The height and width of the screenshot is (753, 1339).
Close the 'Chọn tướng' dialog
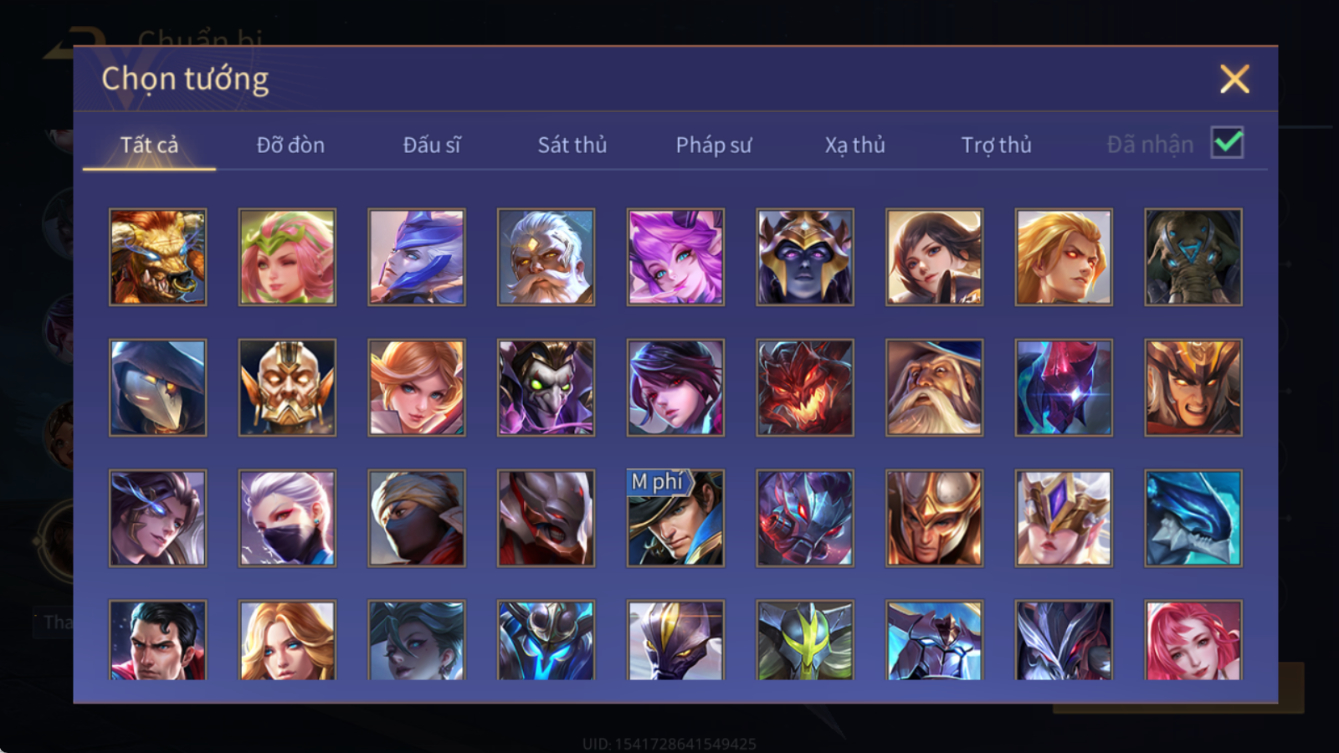1234,79
